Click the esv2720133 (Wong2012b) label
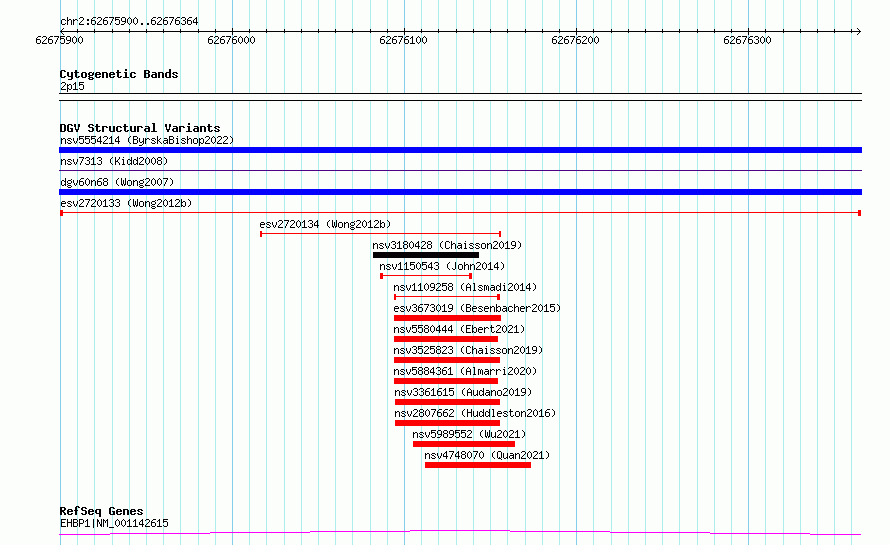The height and width of the screenshot is (545, 890). pos(126,203)
